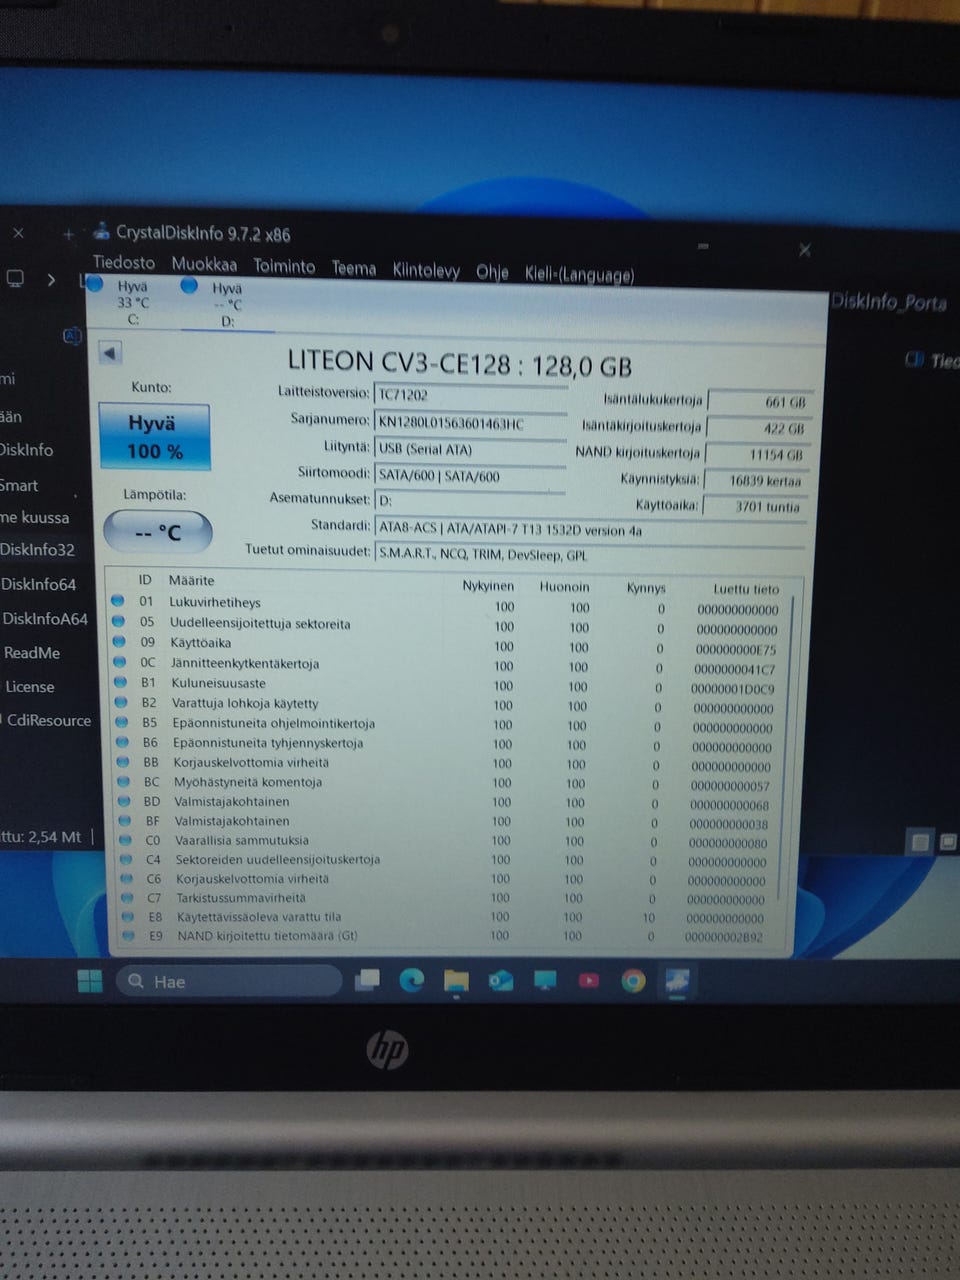The image size is (960, 1280).
Task: Close the File Explorer tab
Action: [x=18, y=233]
